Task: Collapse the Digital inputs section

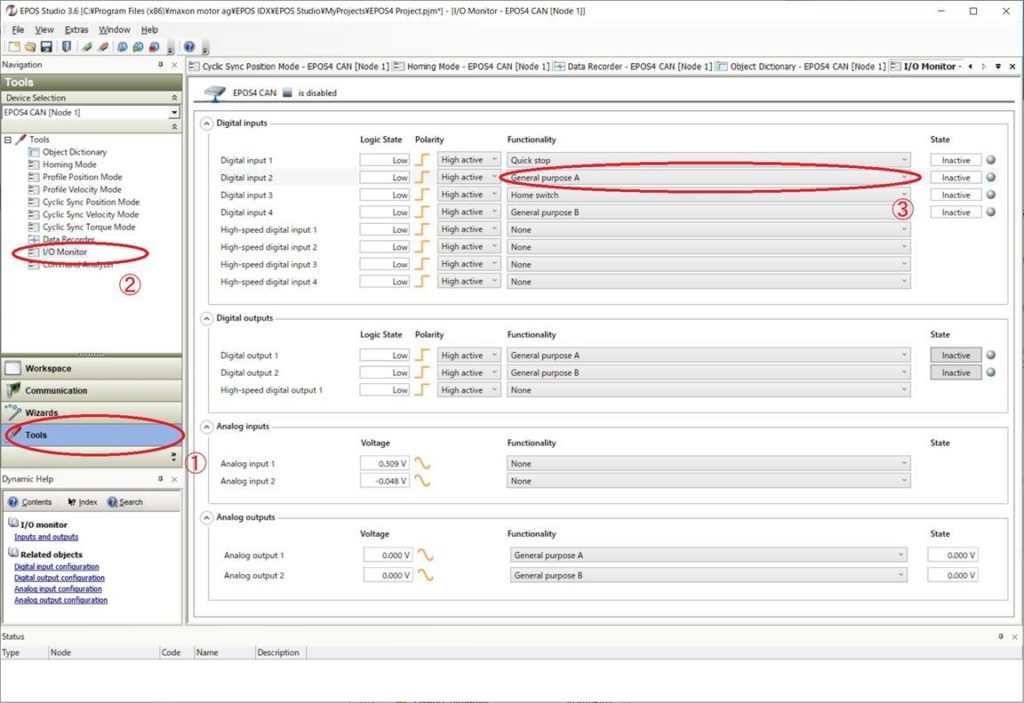Action: (207, 123)
